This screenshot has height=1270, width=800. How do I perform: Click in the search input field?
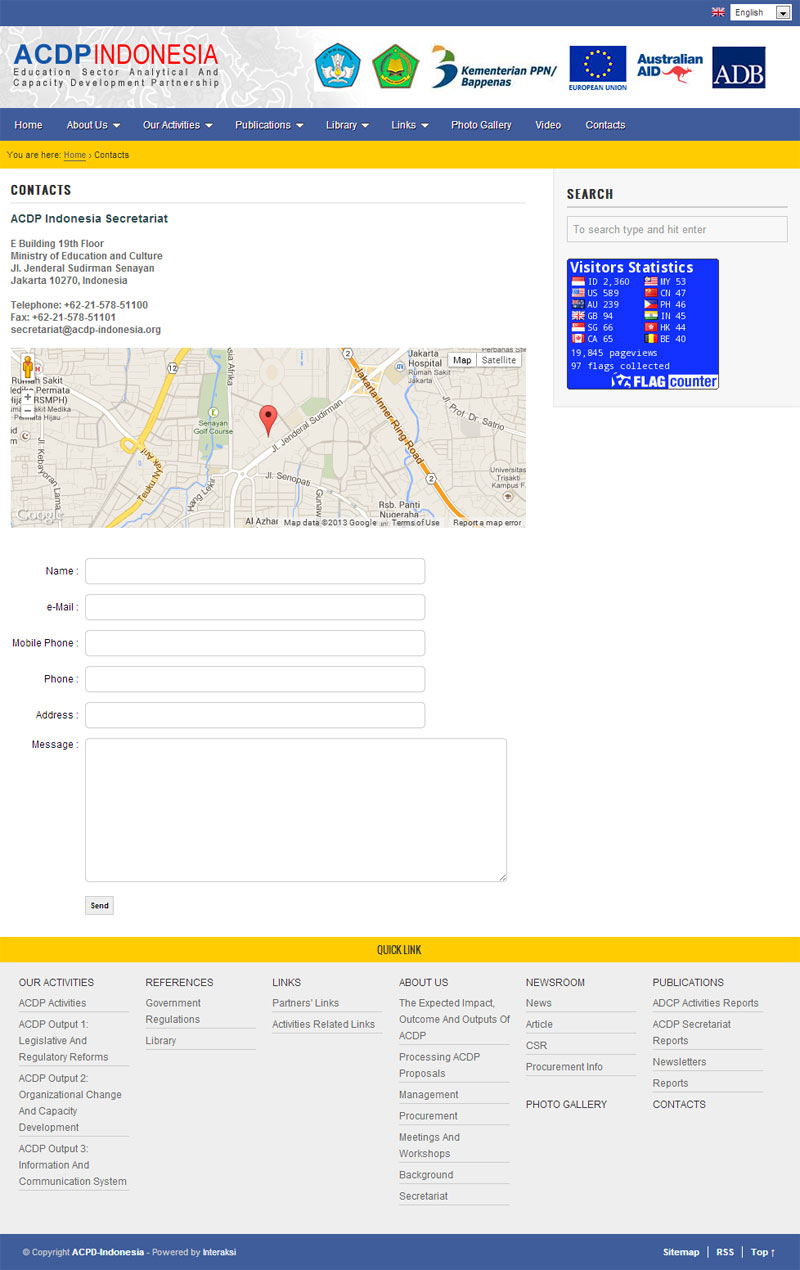pos(677,229)
